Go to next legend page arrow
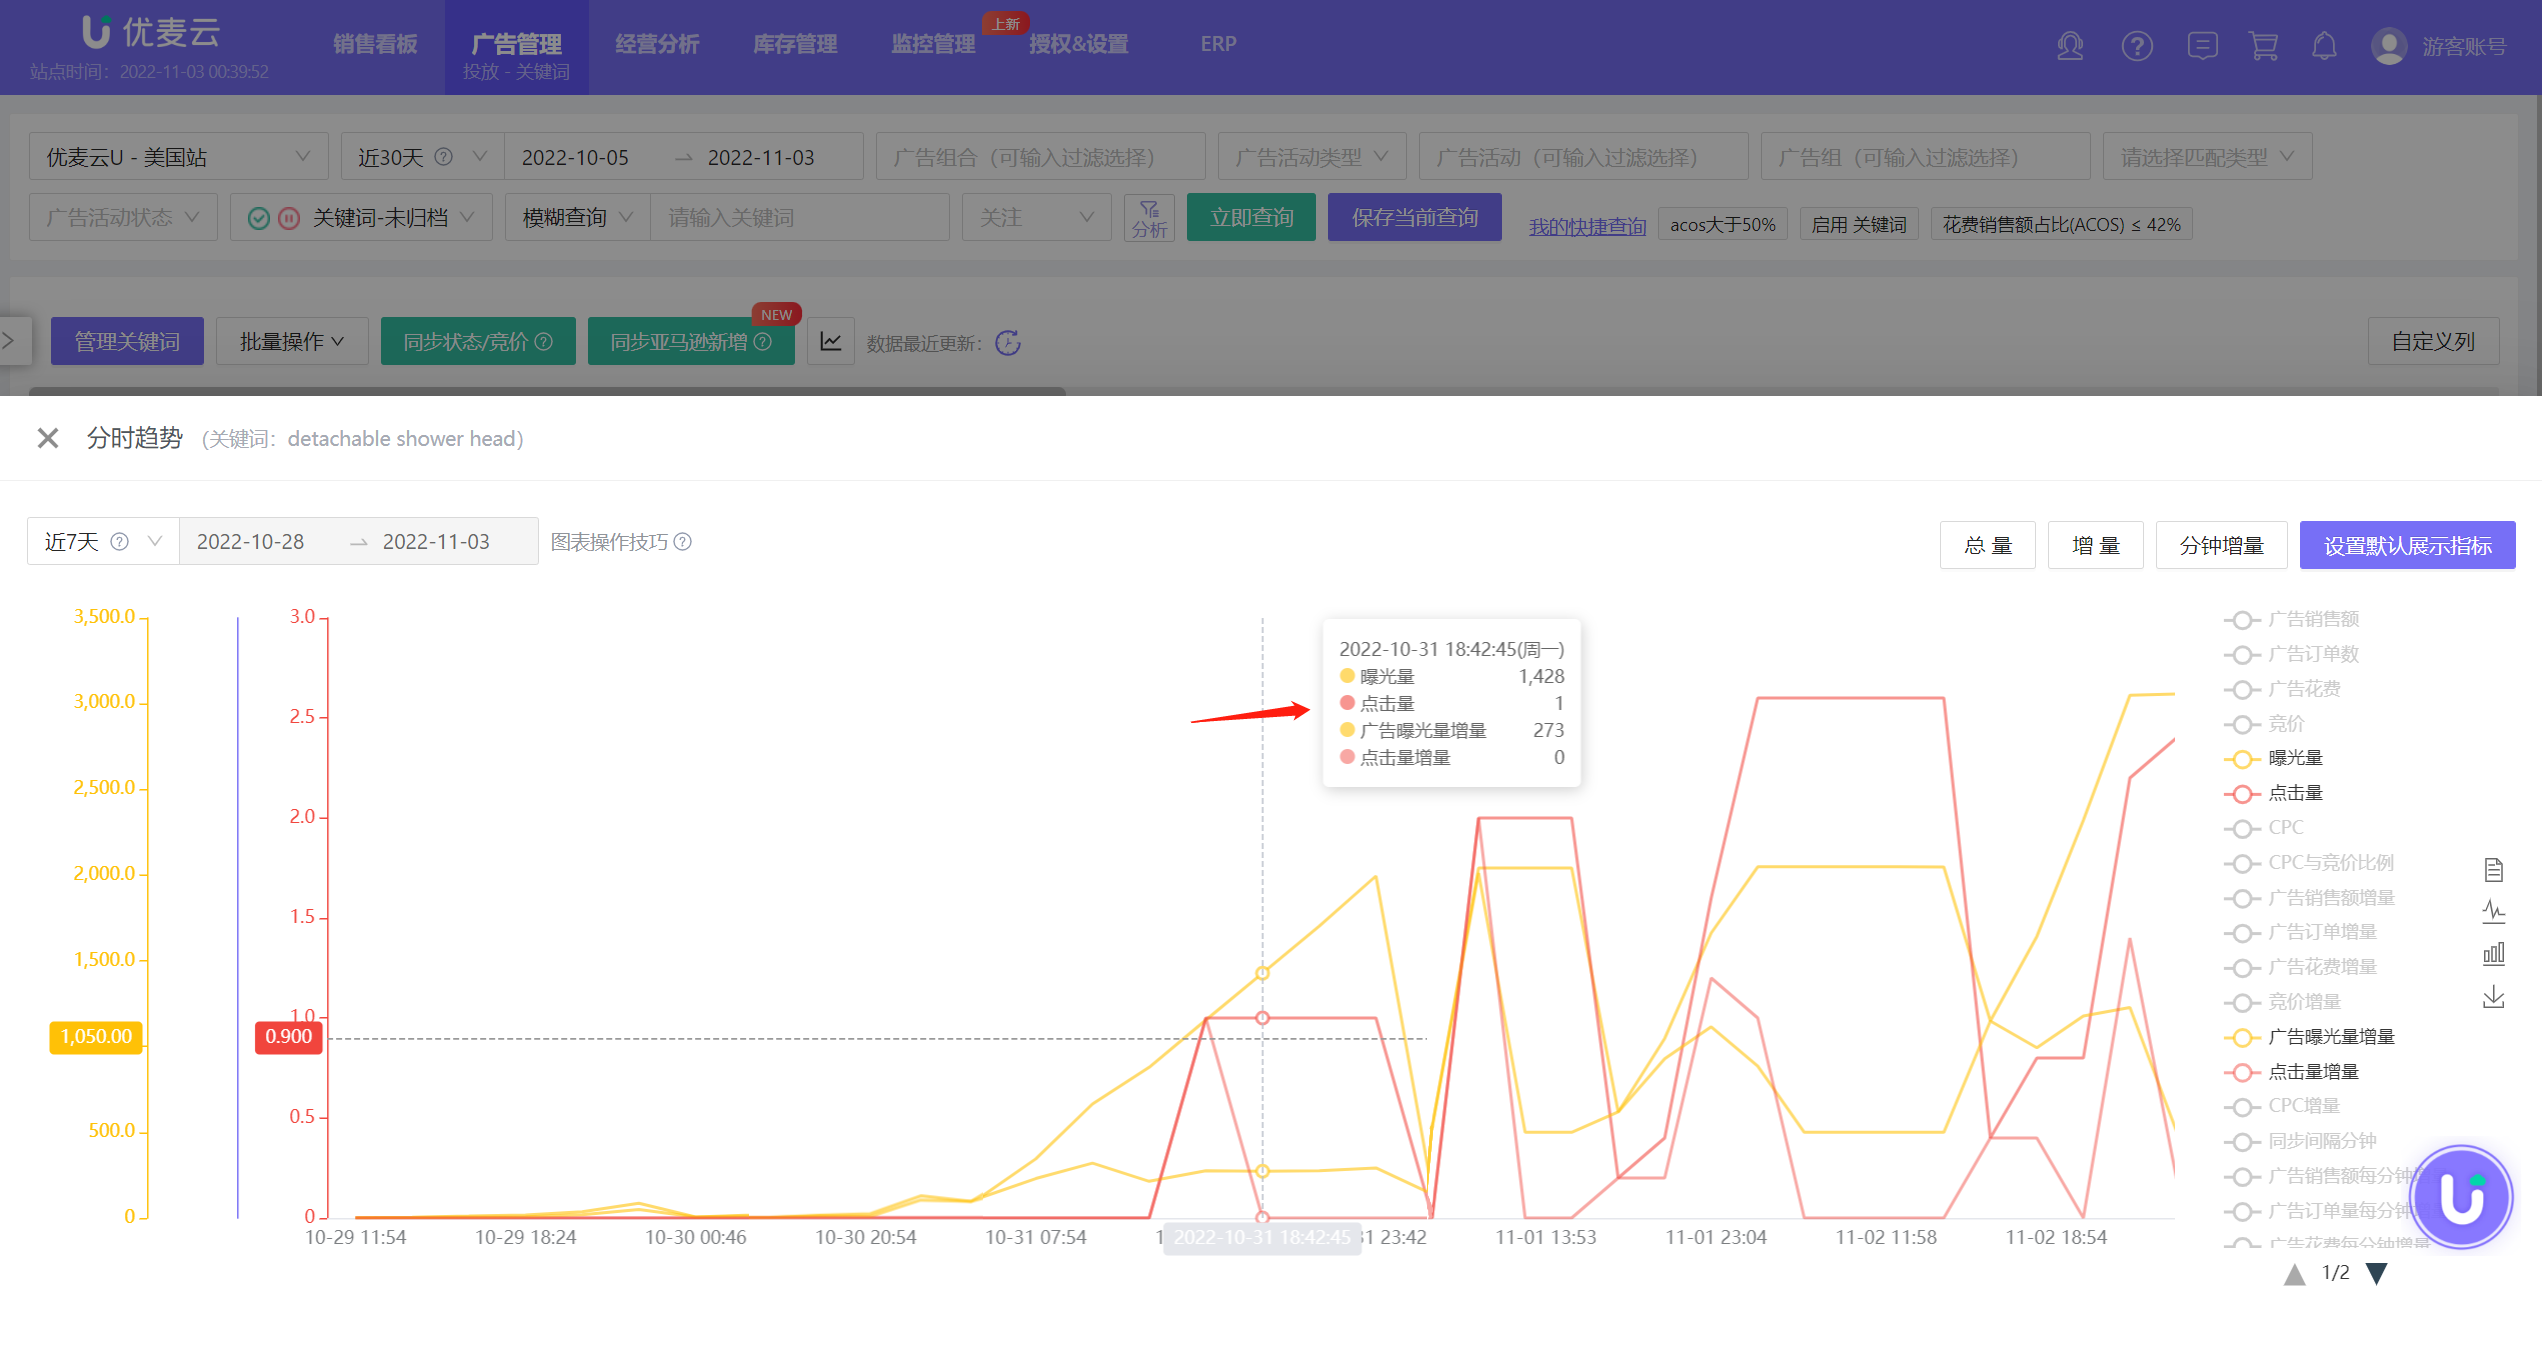Screen dimensions: 2542x1363 2377,1274
